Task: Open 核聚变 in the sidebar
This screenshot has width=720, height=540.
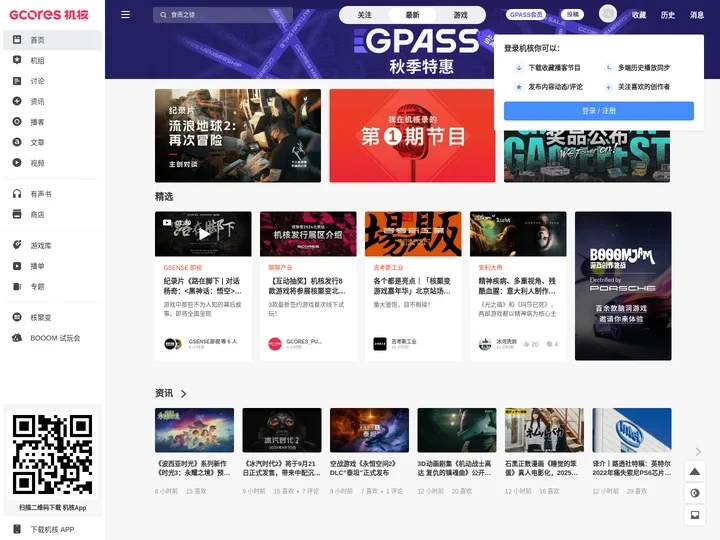Action: coord(52,317)
